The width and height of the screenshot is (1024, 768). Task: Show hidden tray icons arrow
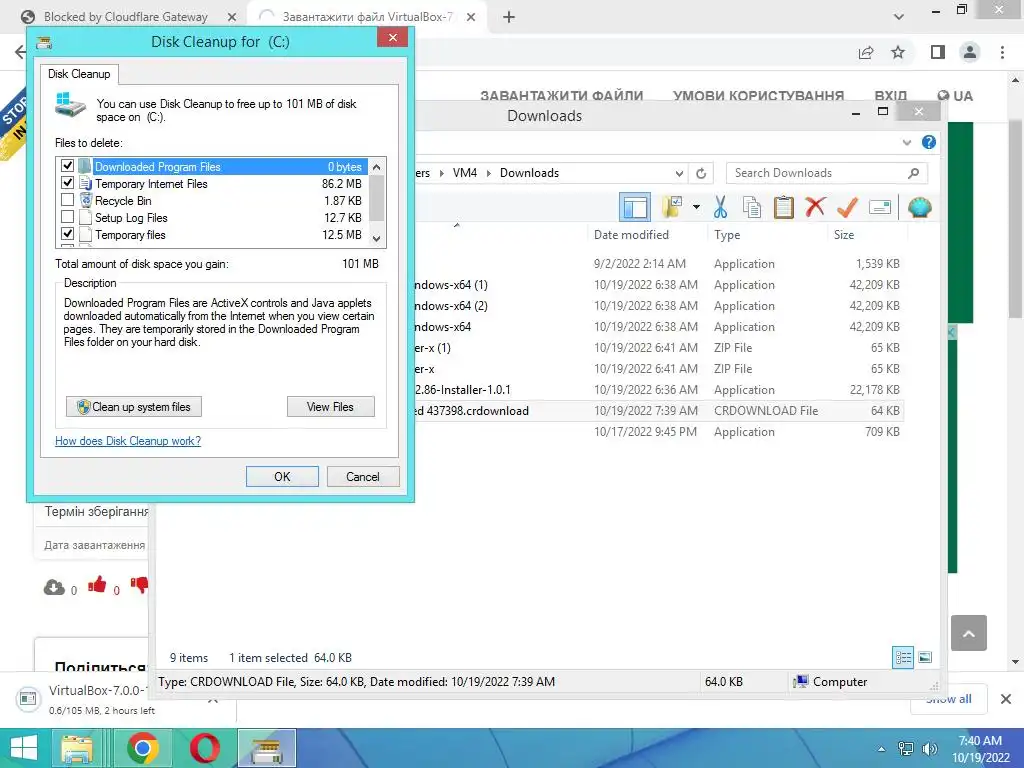pyautogui.click(x=882, y=749)
